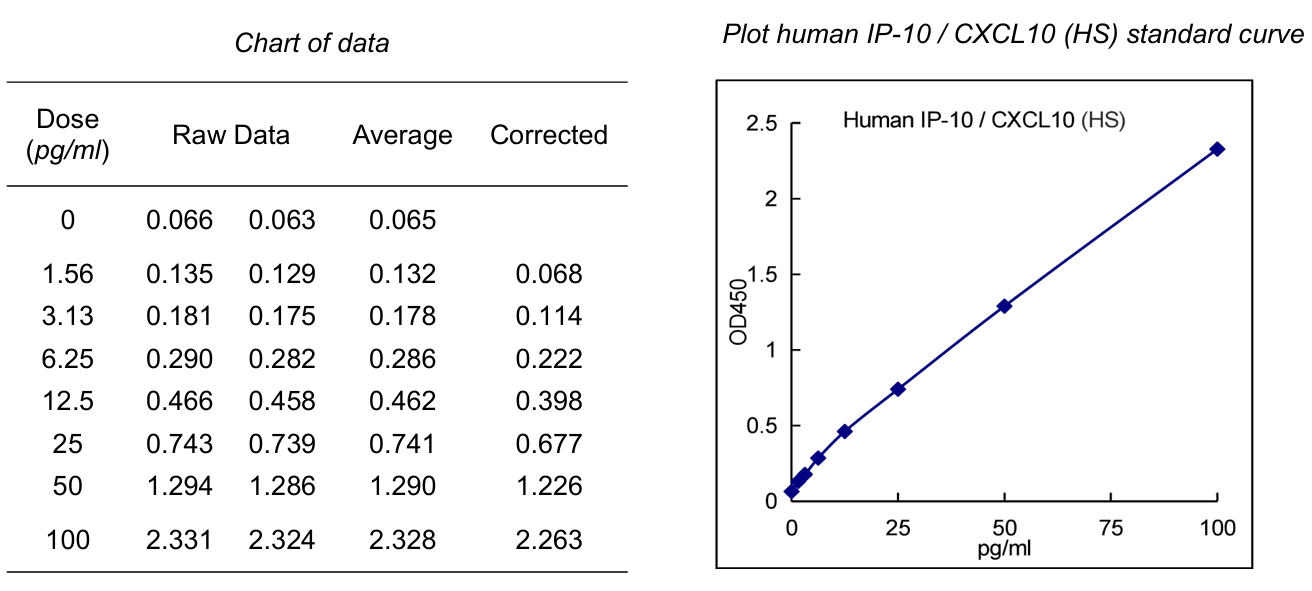This screenshot has width=1312, height=591.
Task: Select the corrected value 2.263 cell
Action: [x=549, y=541]
